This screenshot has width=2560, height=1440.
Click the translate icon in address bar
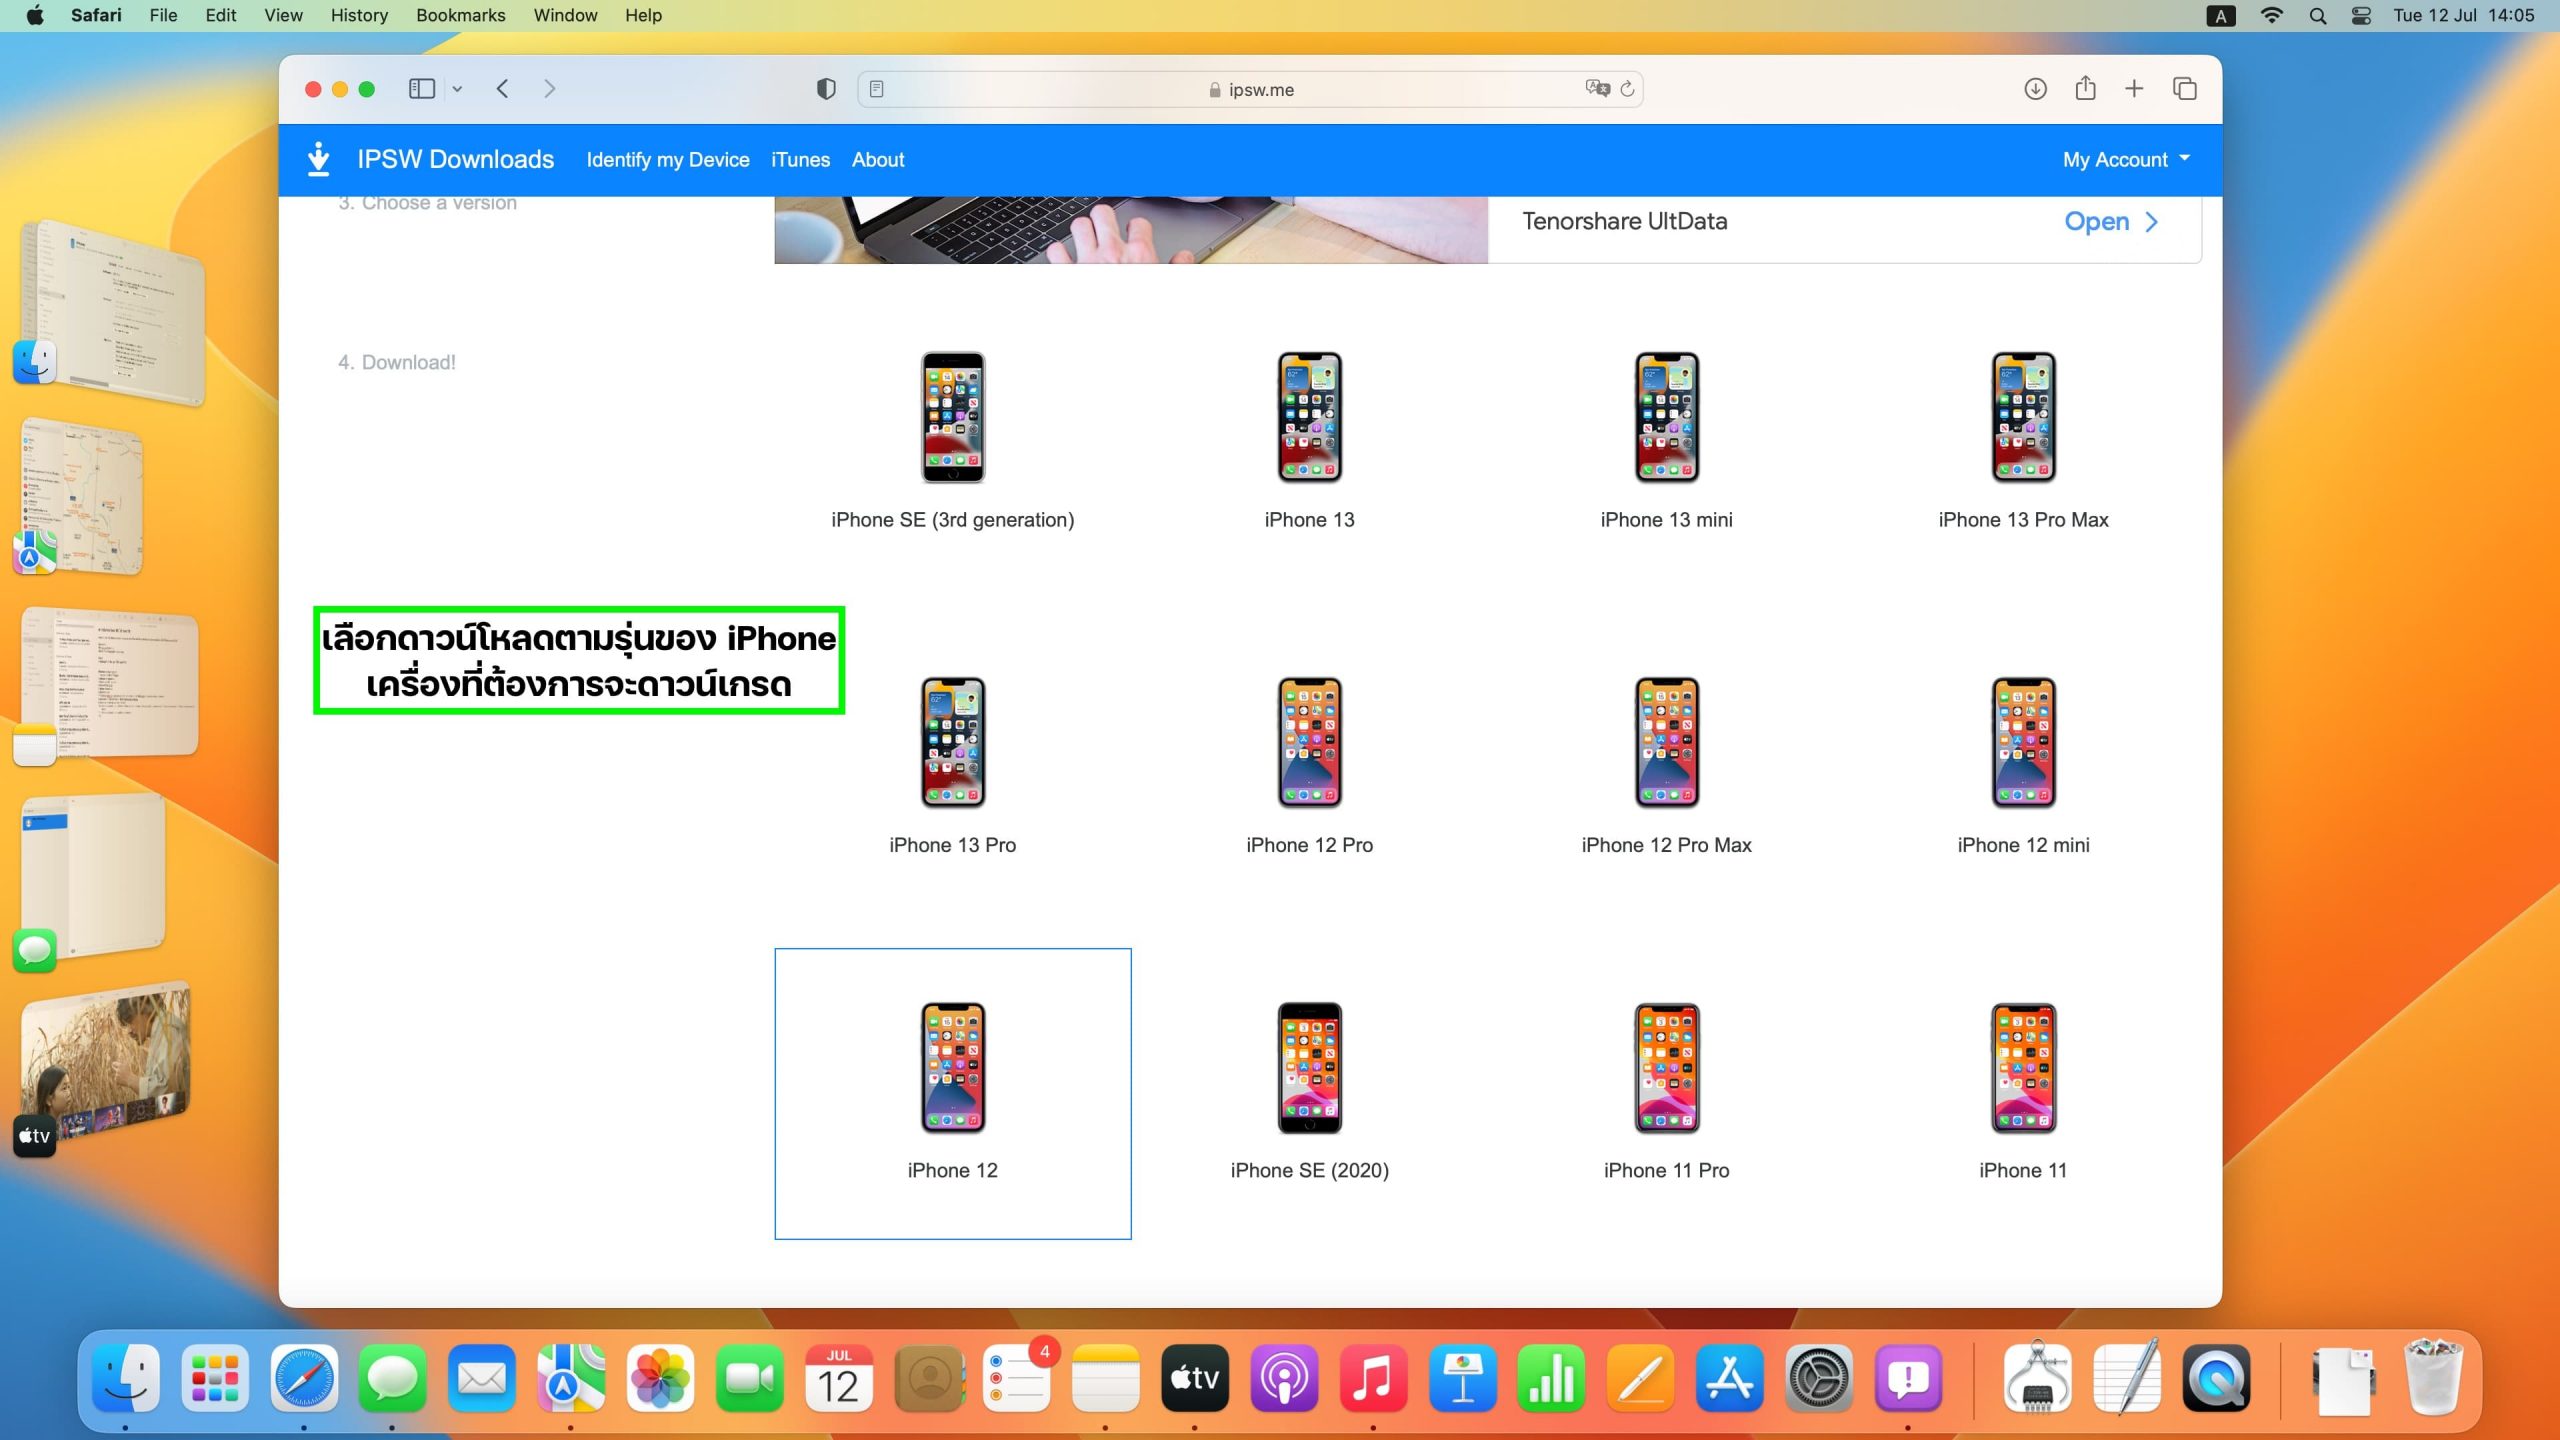click(1597, 89)
